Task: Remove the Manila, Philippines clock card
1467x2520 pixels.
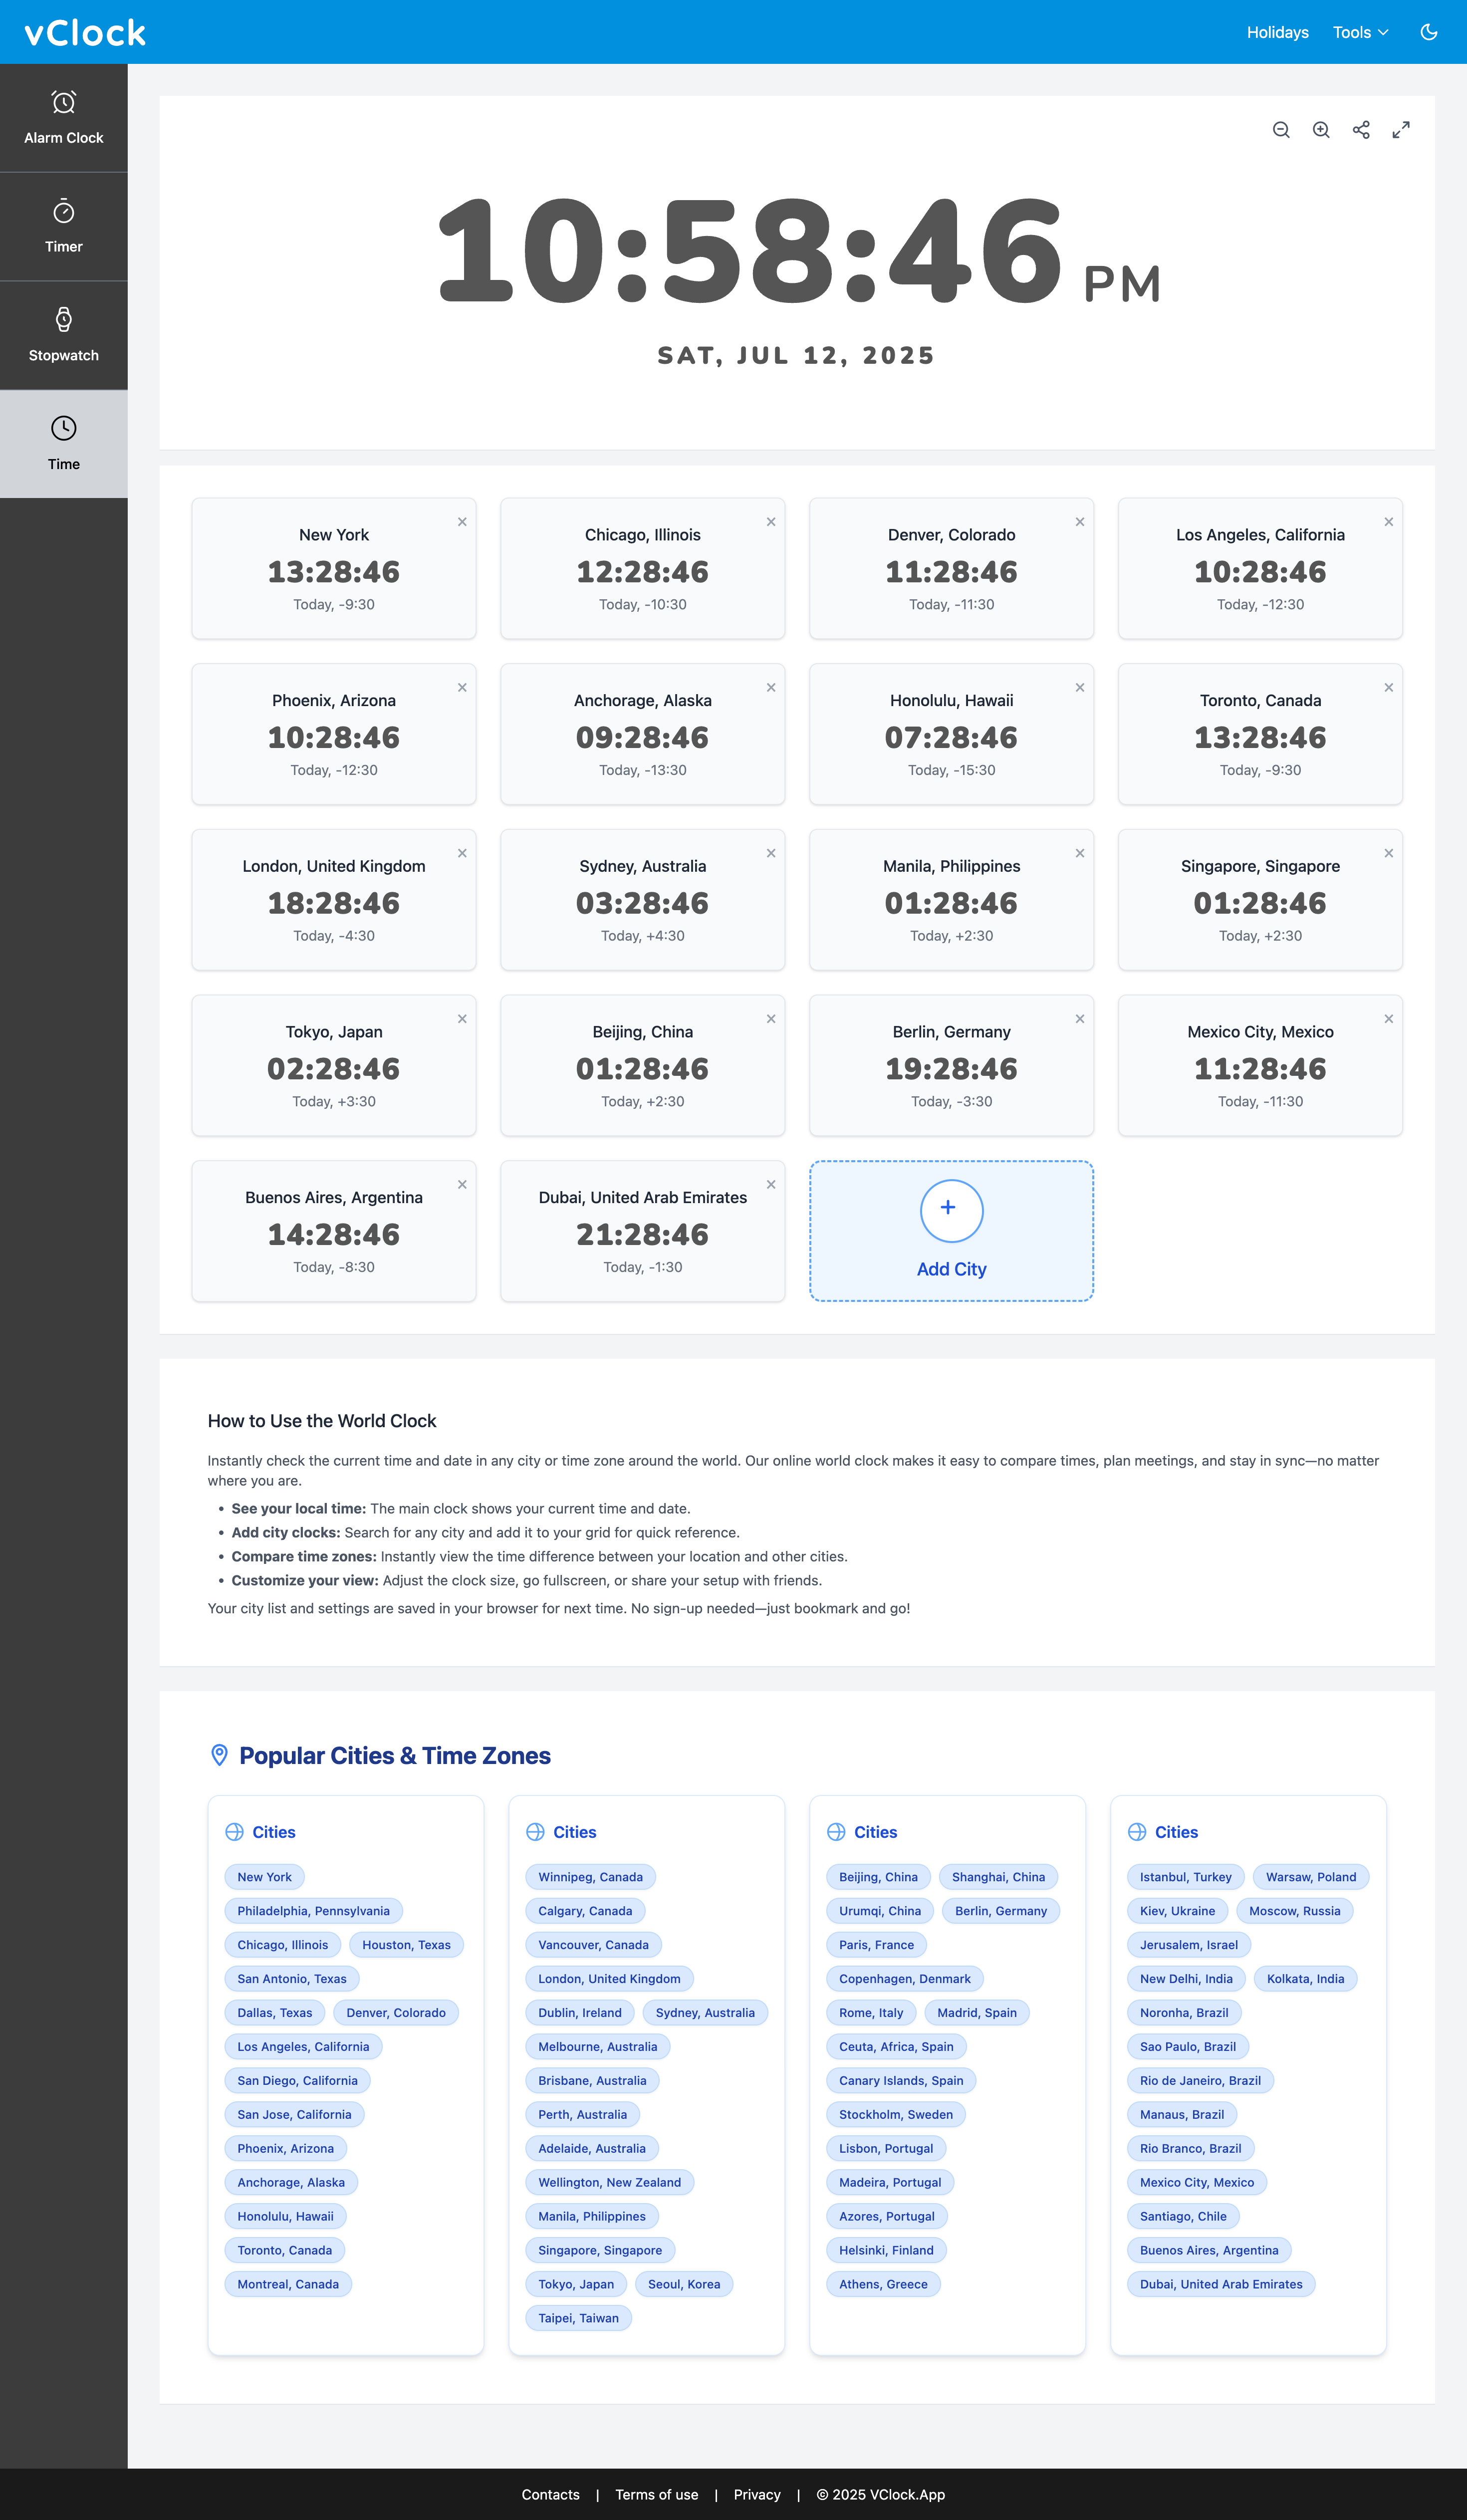Action: click(x=1080, y=853)
